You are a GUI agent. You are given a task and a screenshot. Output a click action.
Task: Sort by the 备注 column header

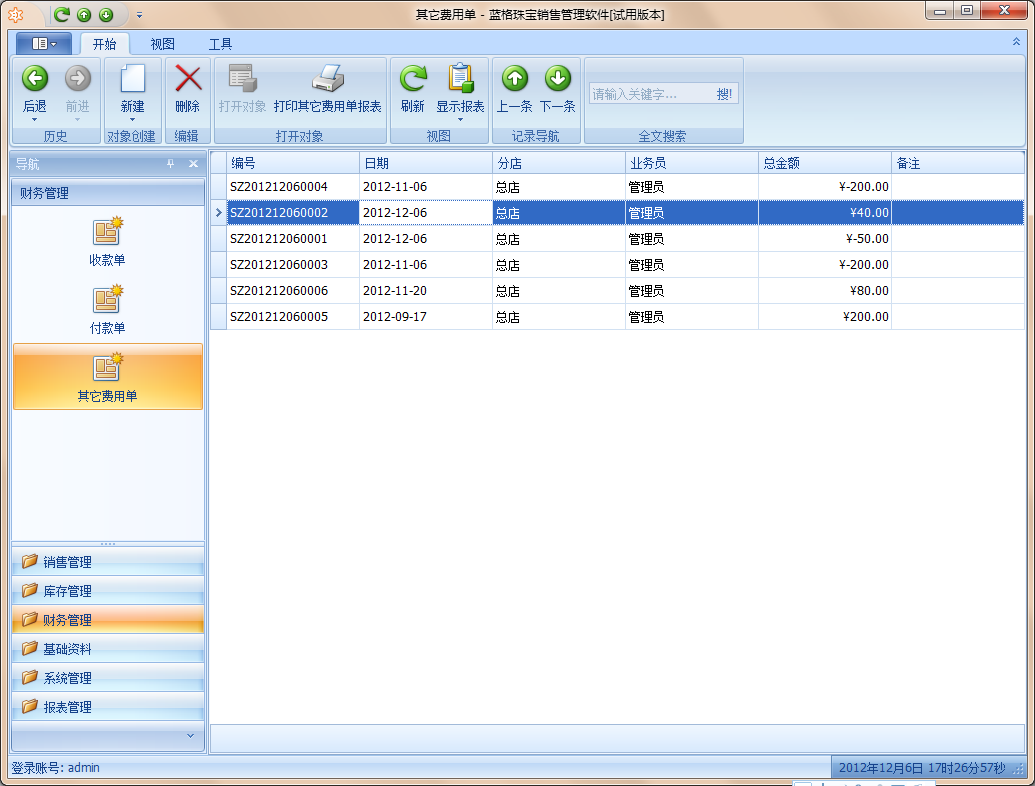(958, 163)
